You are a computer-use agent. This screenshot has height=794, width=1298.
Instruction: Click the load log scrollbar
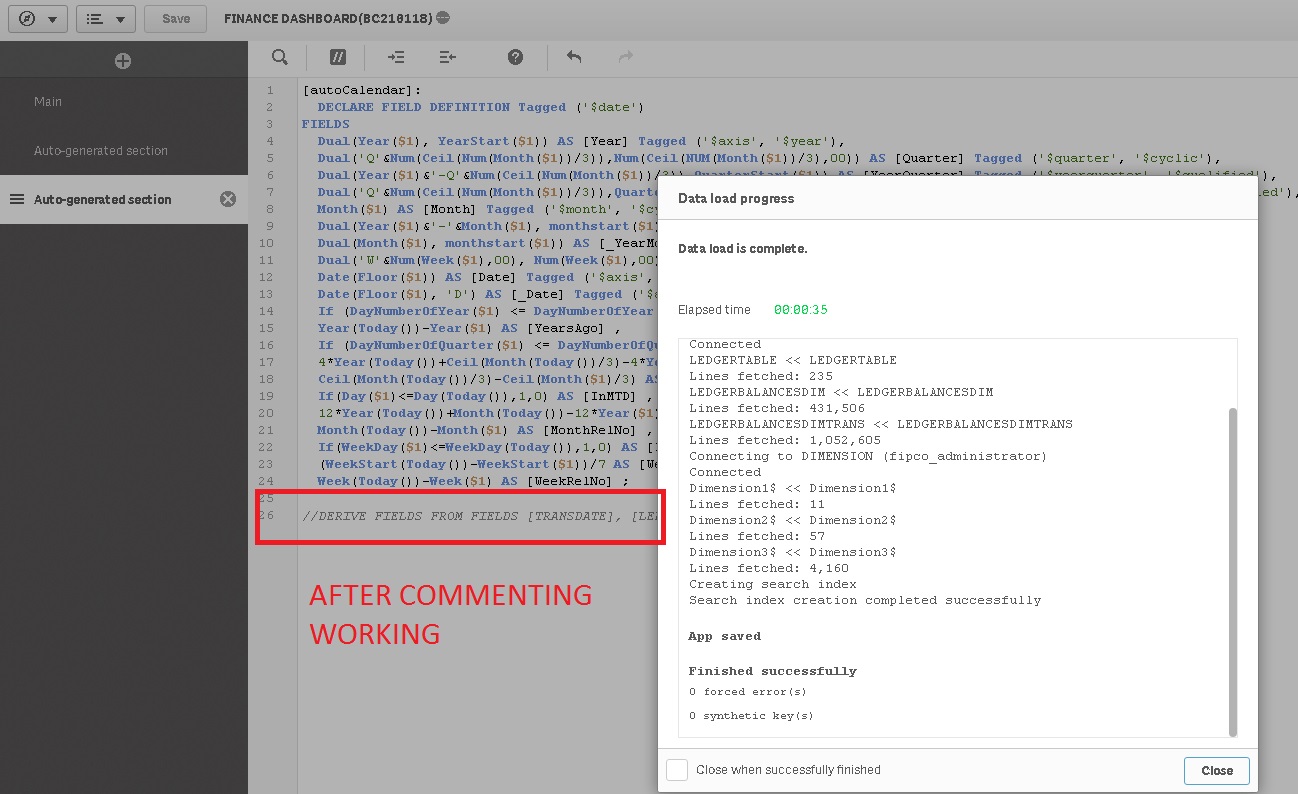click(x=1232, y=570)
